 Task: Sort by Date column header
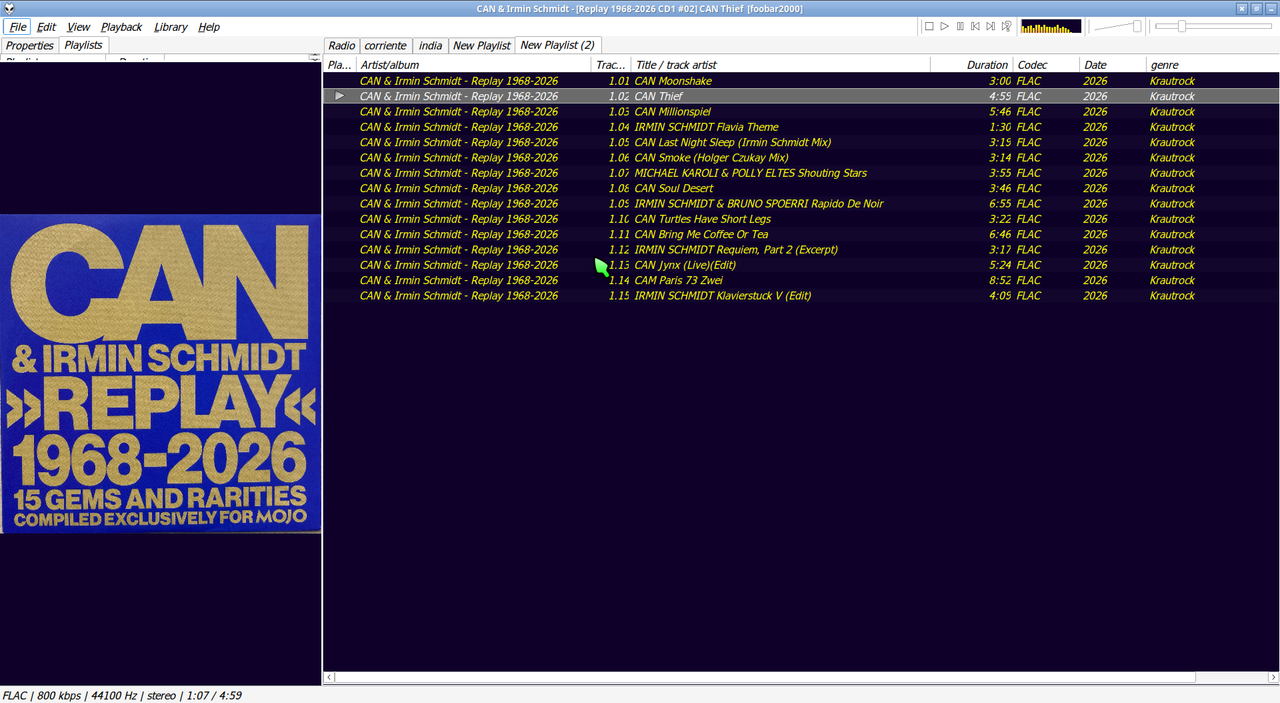[x=1113, y=65]
